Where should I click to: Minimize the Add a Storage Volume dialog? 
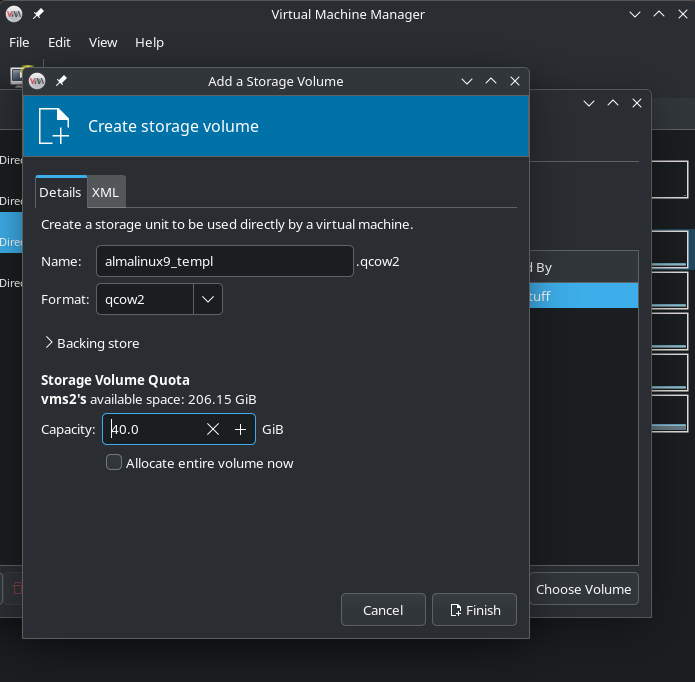coord(467,81)
